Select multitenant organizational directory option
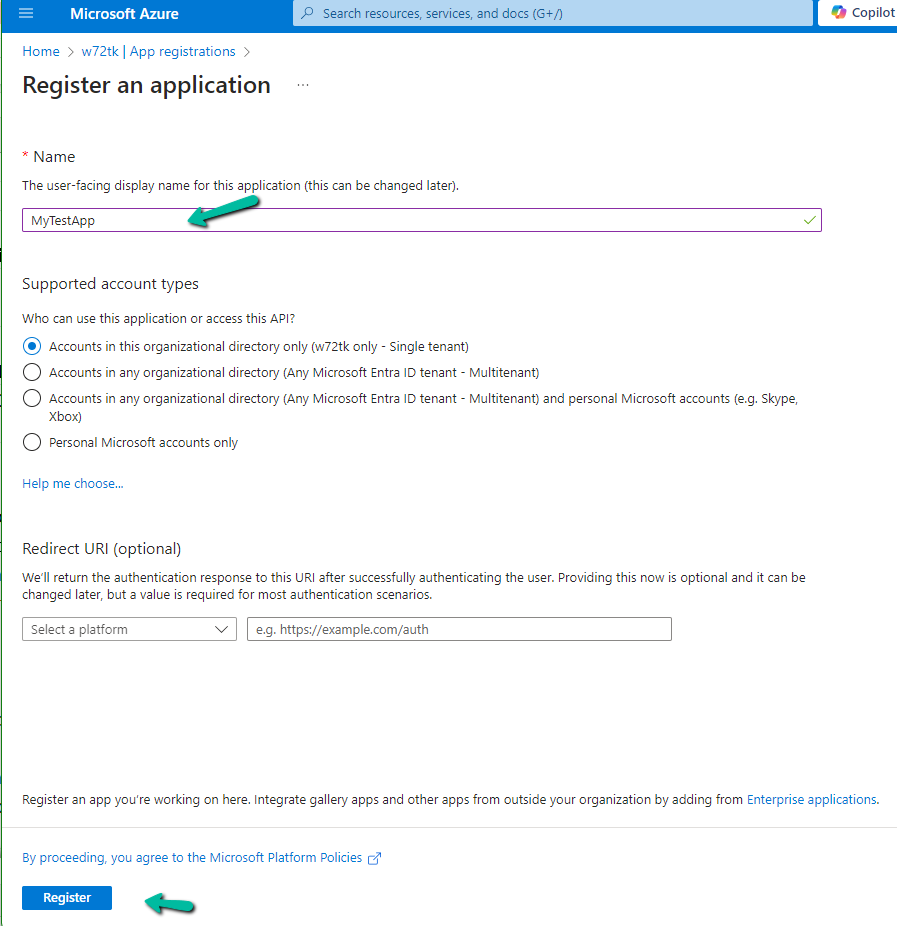Viewport: 897px width, 926px height. pos(32,372)
